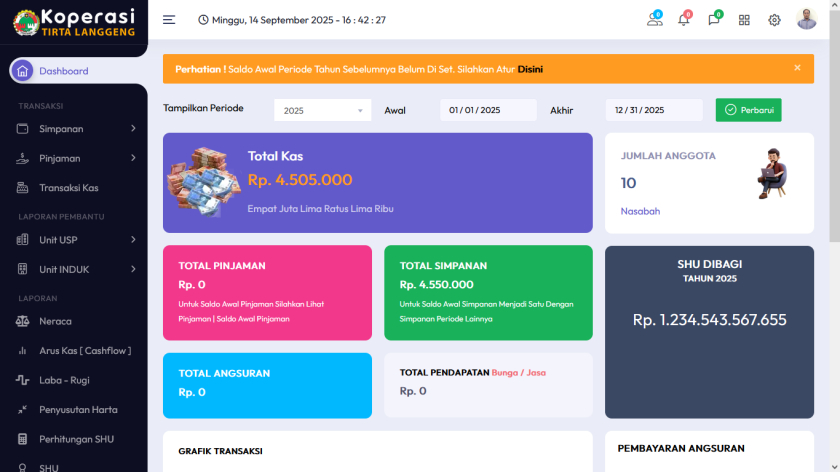
Task: Dismiss the orange Perhatian alert banner
Action: (797, 68)
